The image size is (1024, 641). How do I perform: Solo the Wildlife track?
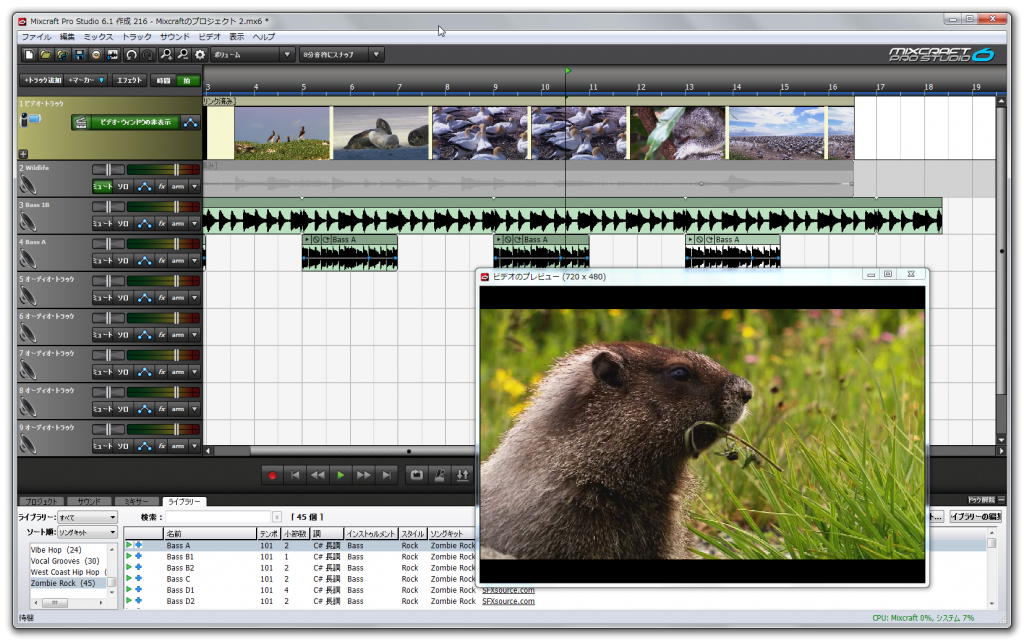(x=123, y=187)
